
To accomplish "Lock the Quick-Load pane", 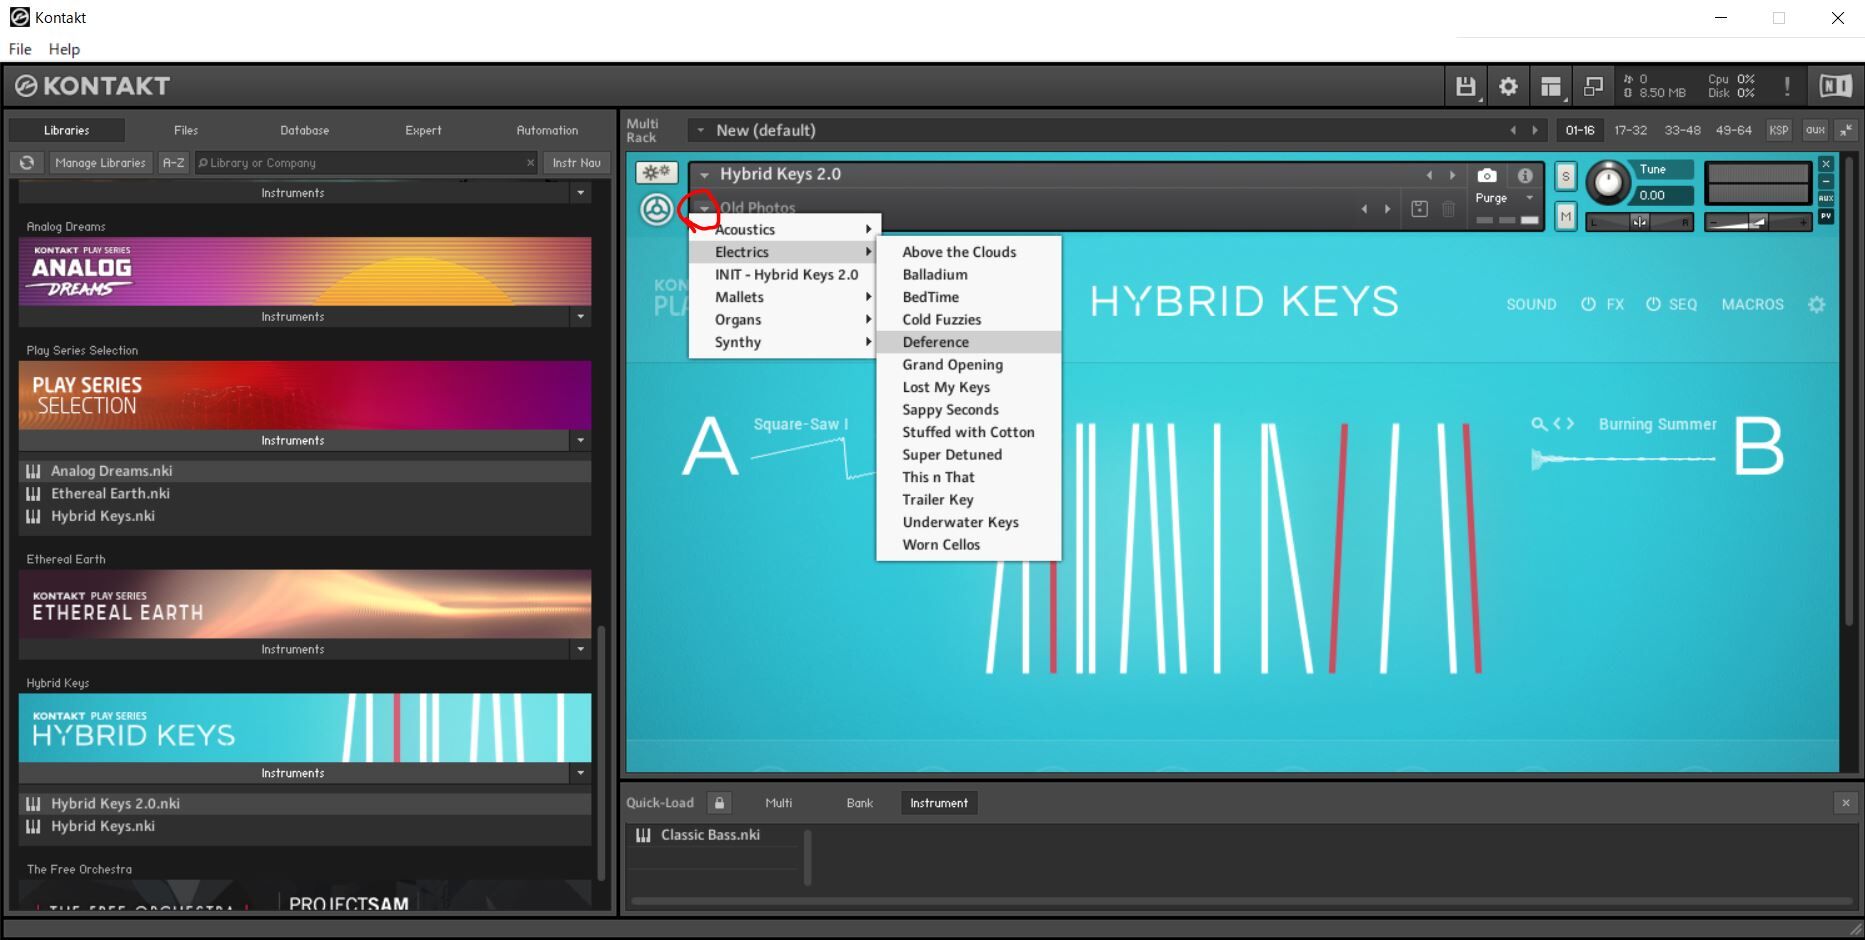I will (x=719, y=803).
